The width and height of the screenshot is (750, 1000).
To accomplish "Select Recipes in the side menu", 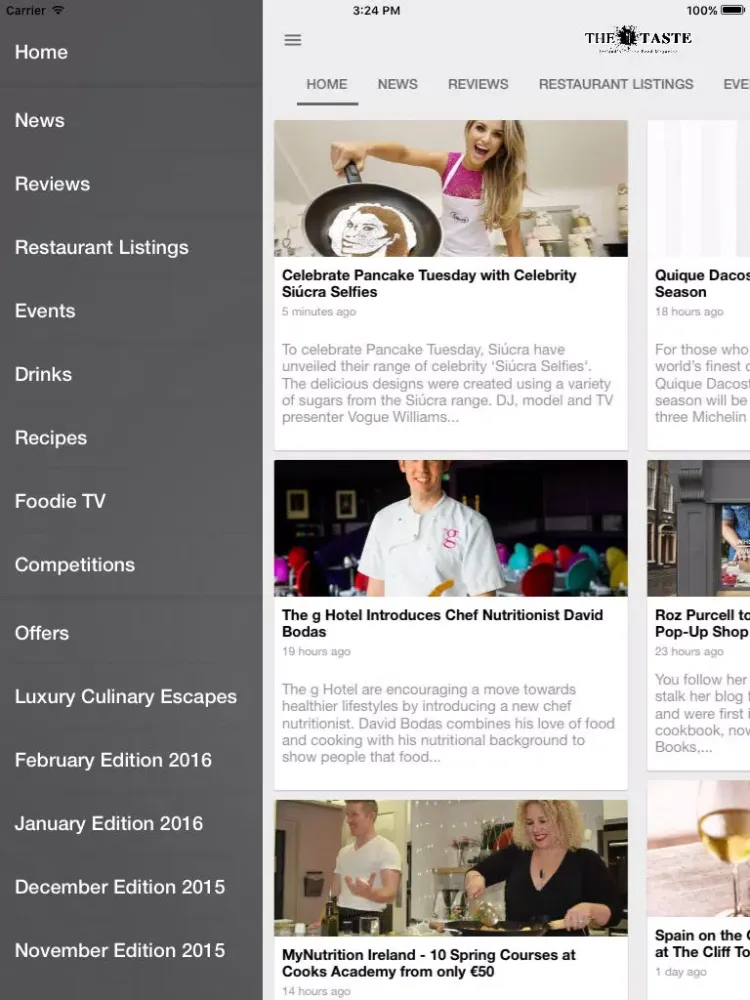I will click(x=50, y=438).
